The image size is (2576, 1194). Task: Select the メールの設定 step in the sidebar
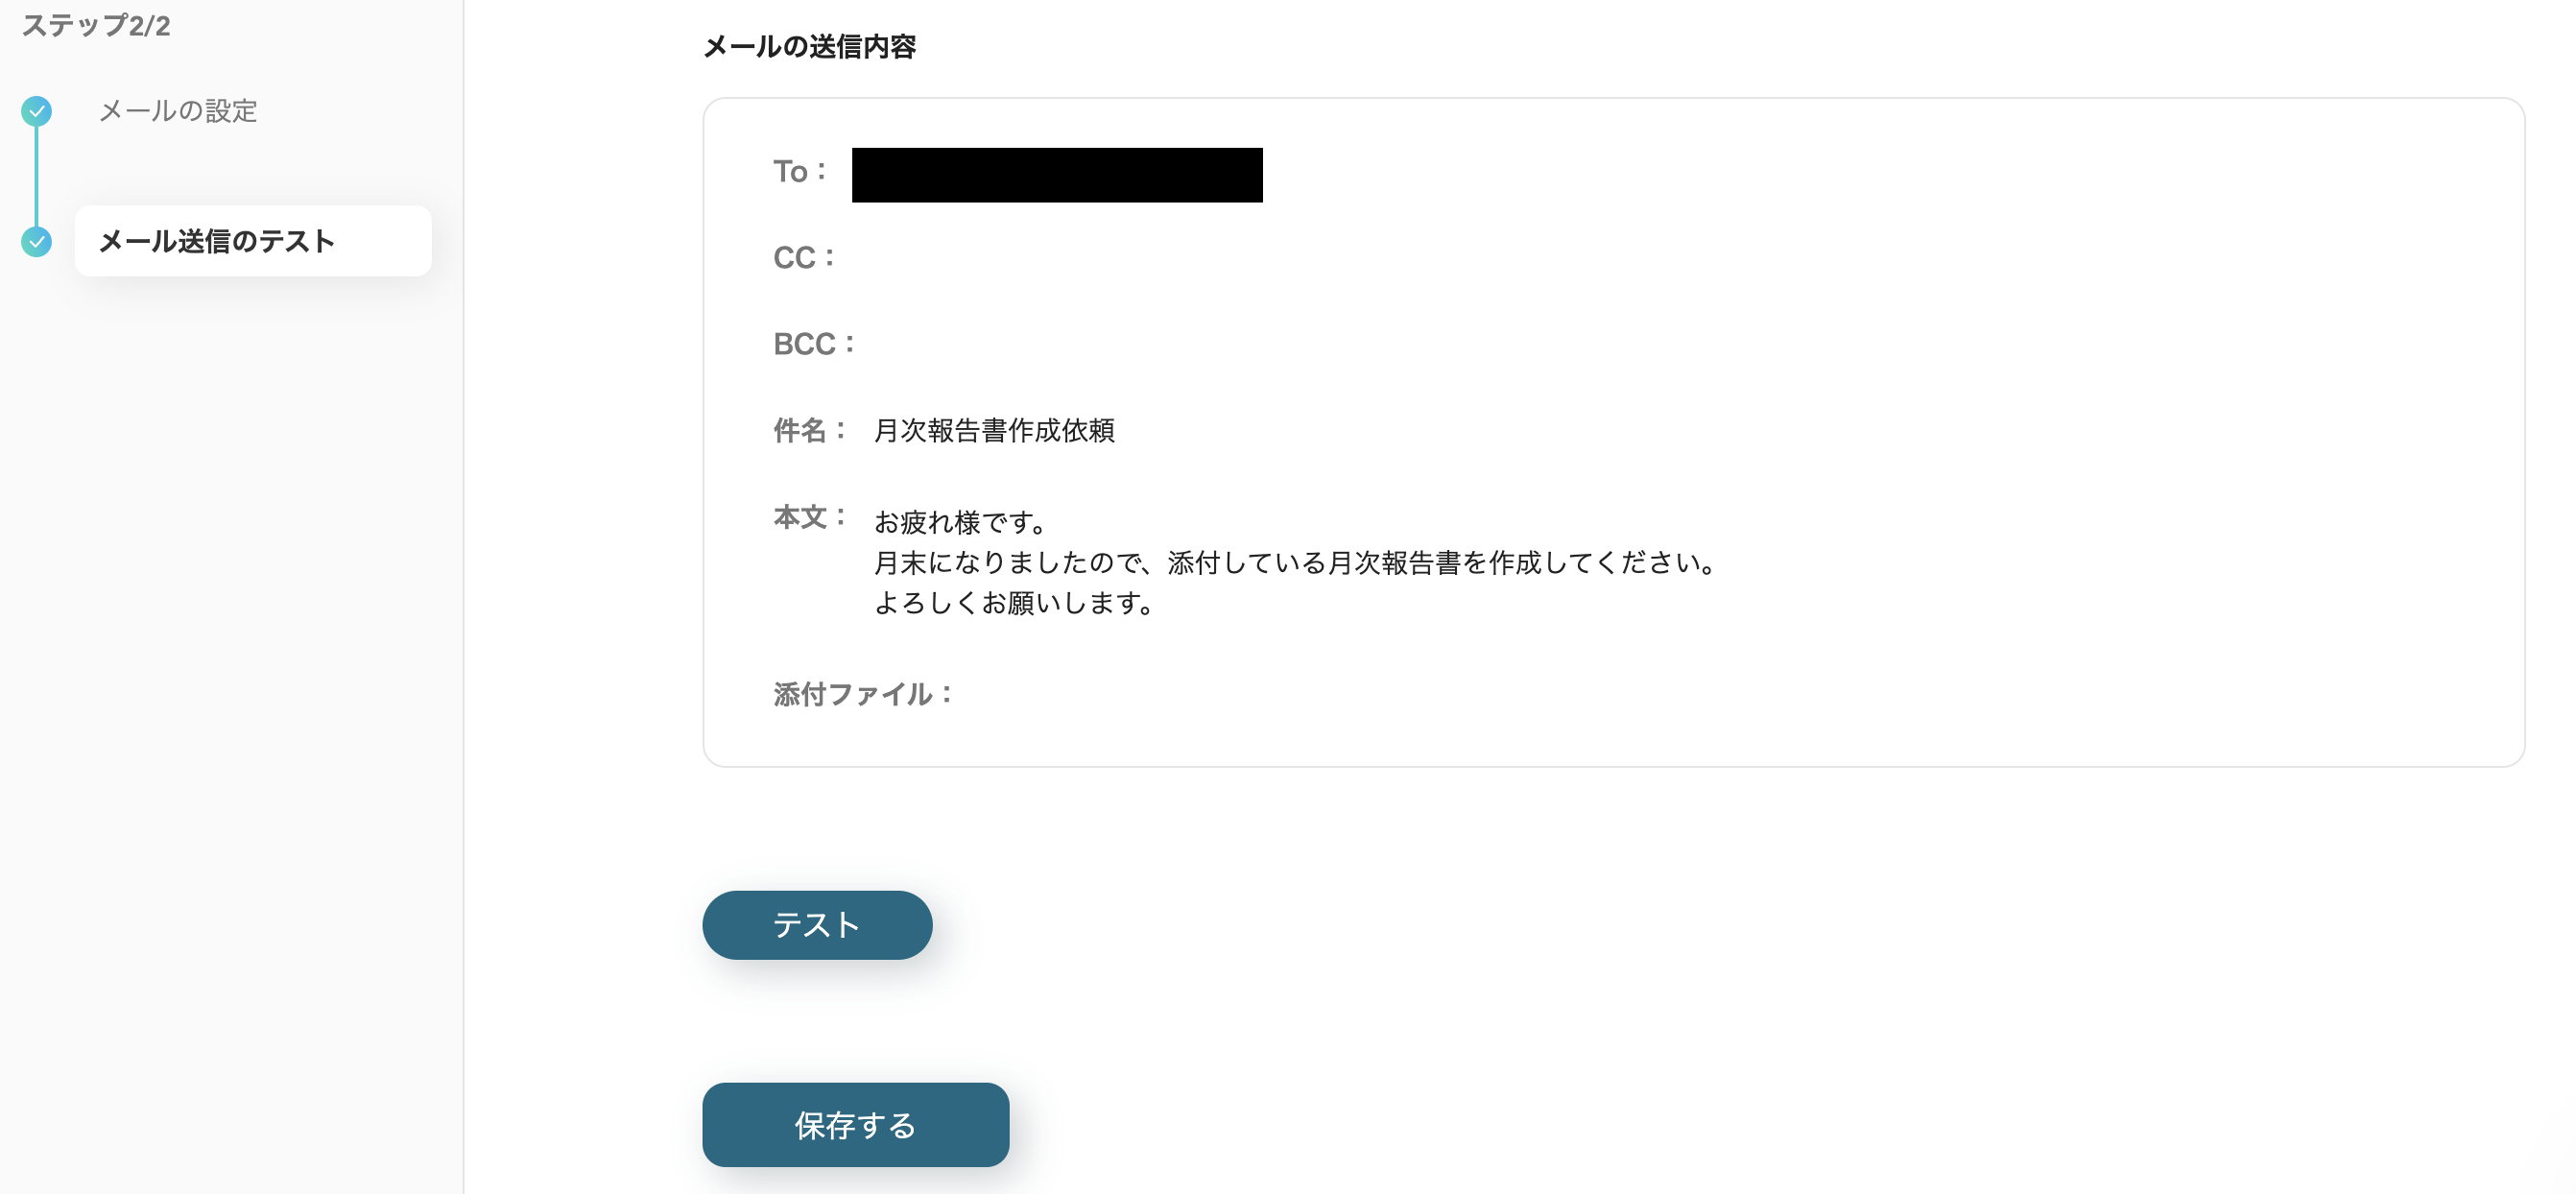click(x=178, y=112)
